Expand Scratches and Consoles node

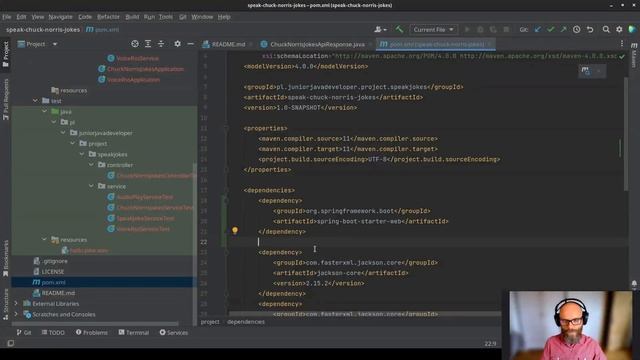point(16,314)
